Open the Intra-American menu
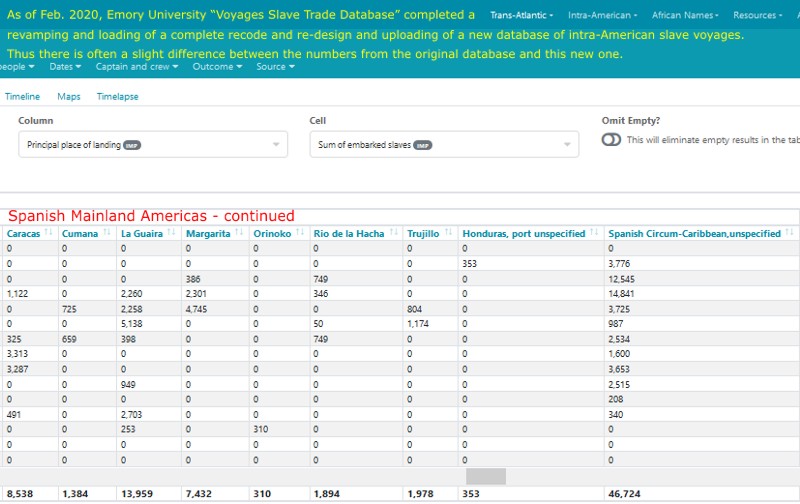 coord(600,15)
